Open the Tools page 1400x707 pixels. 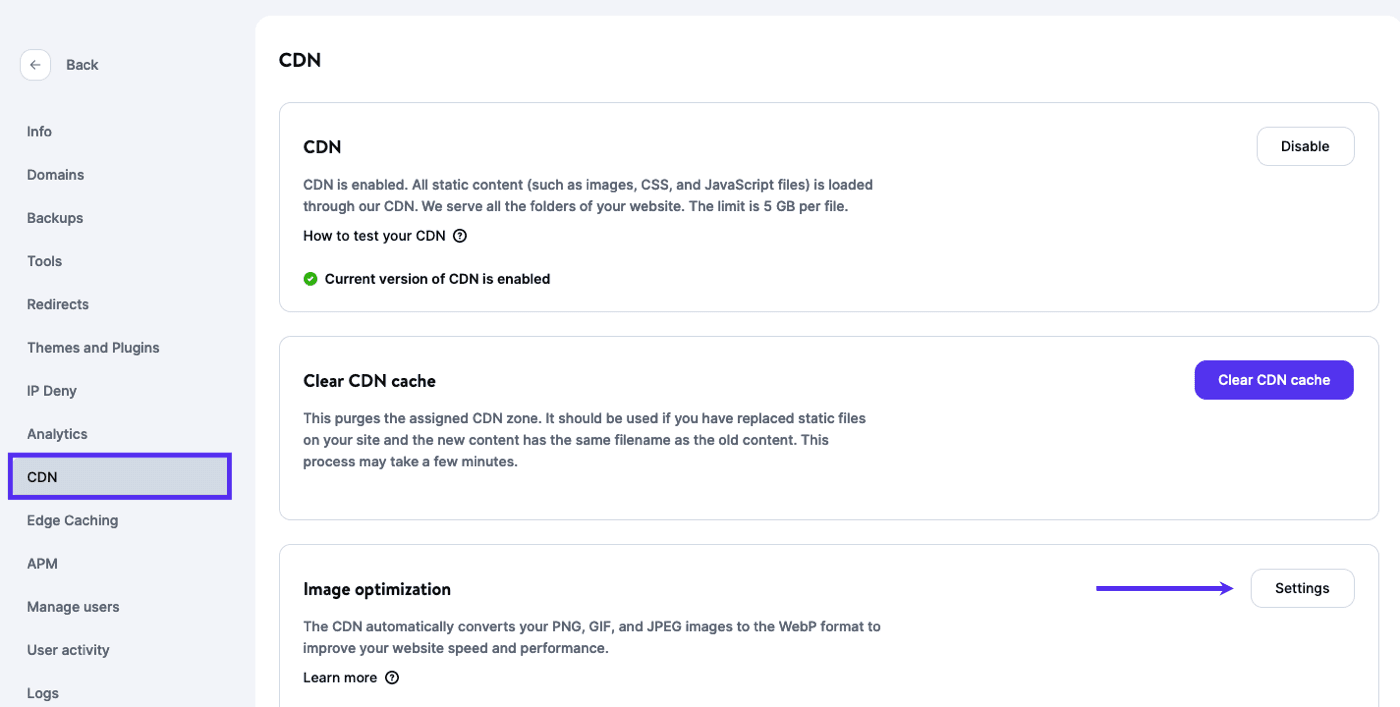(44, 260)
